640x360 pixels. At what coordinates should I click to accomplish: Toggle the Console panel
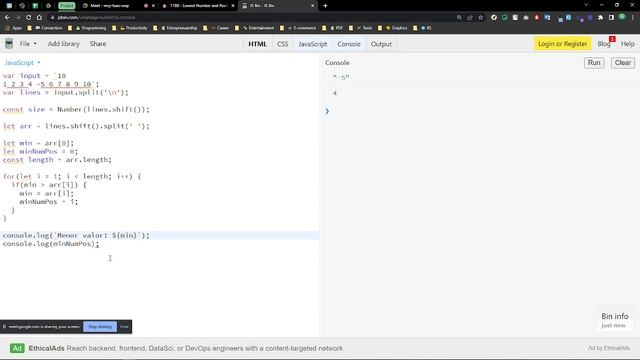click(x=349, y=44)
